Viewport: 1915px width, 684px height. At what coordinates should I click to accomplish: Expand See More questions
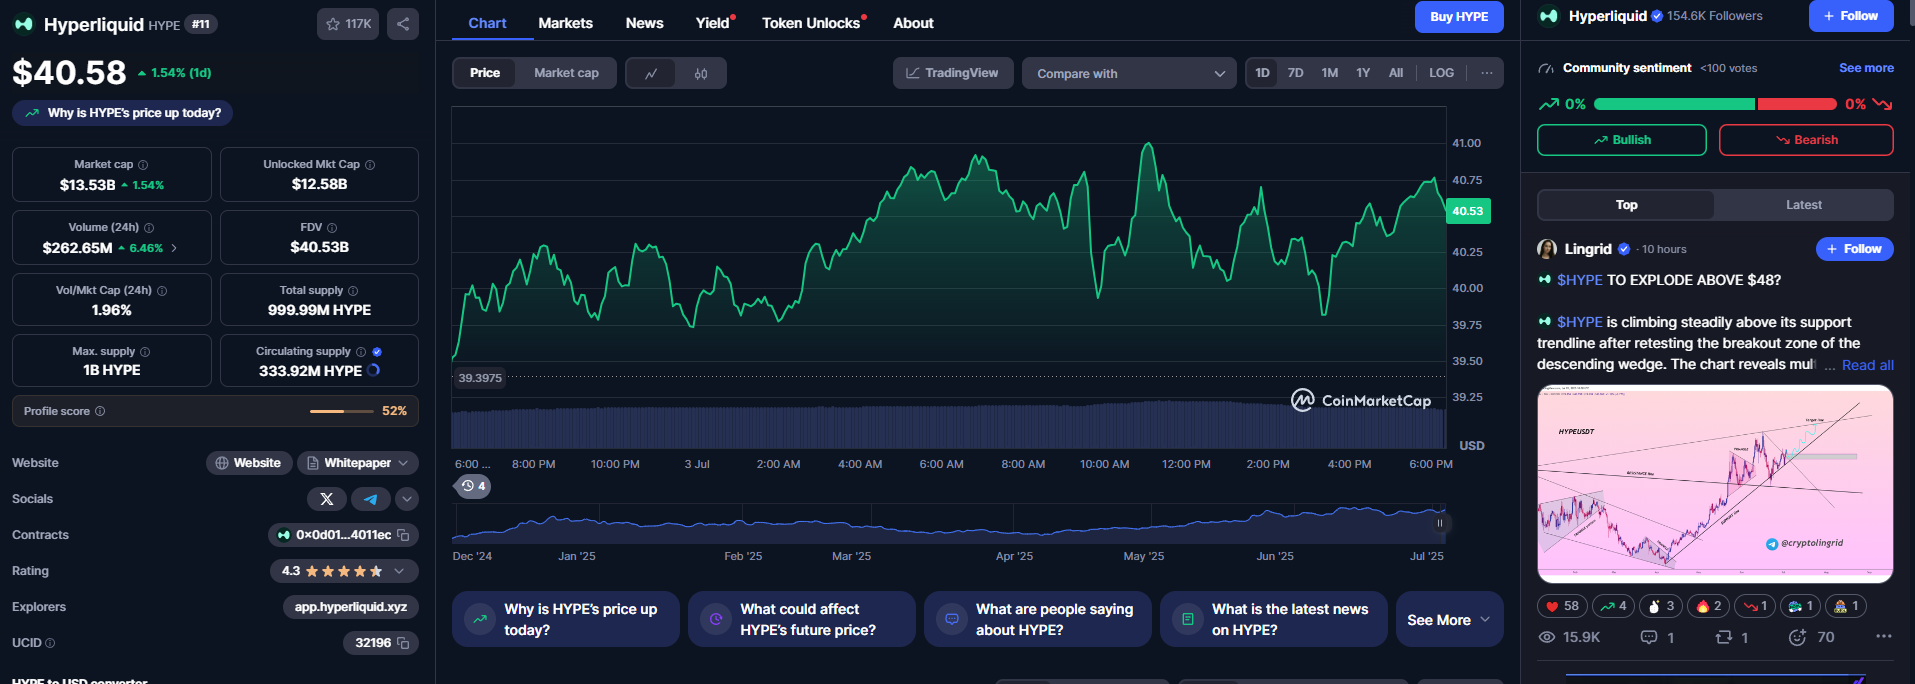pyautogui.click(x=1449, y=620)
